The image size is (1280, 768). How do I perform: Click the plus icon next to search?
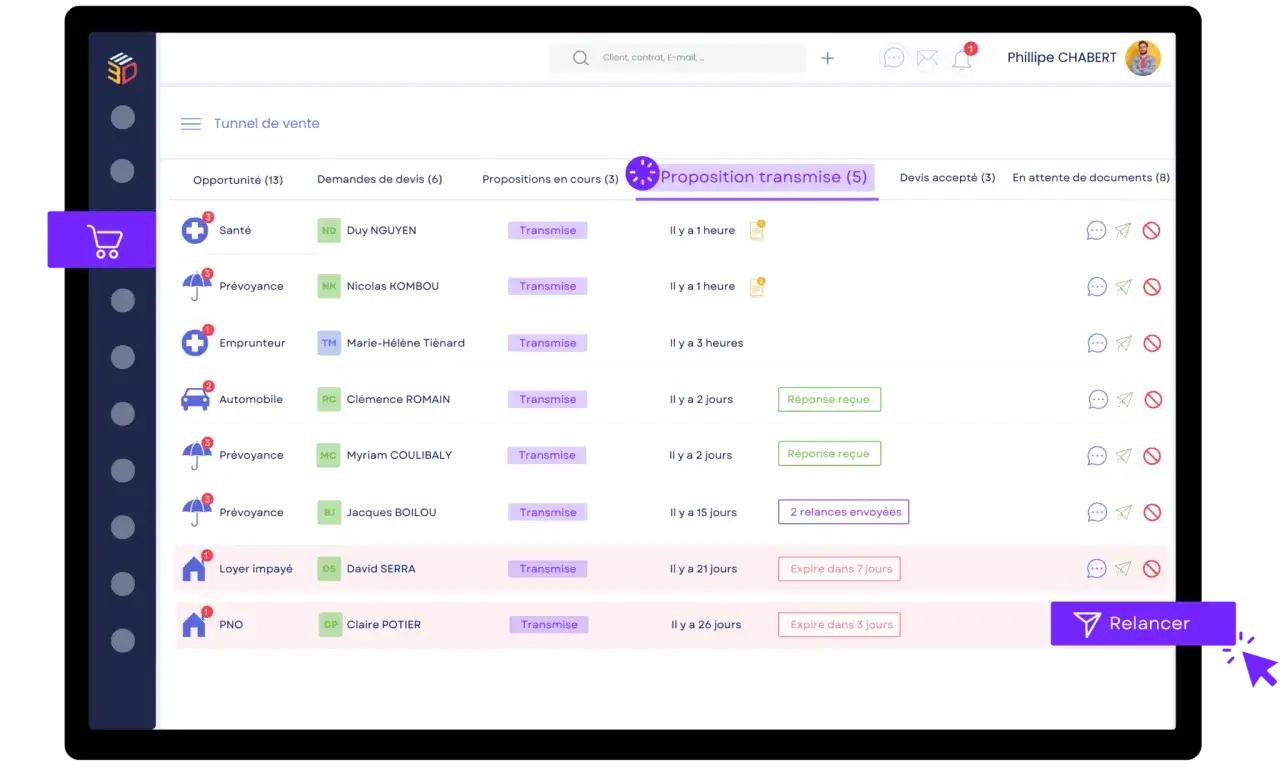coord(827,58)
